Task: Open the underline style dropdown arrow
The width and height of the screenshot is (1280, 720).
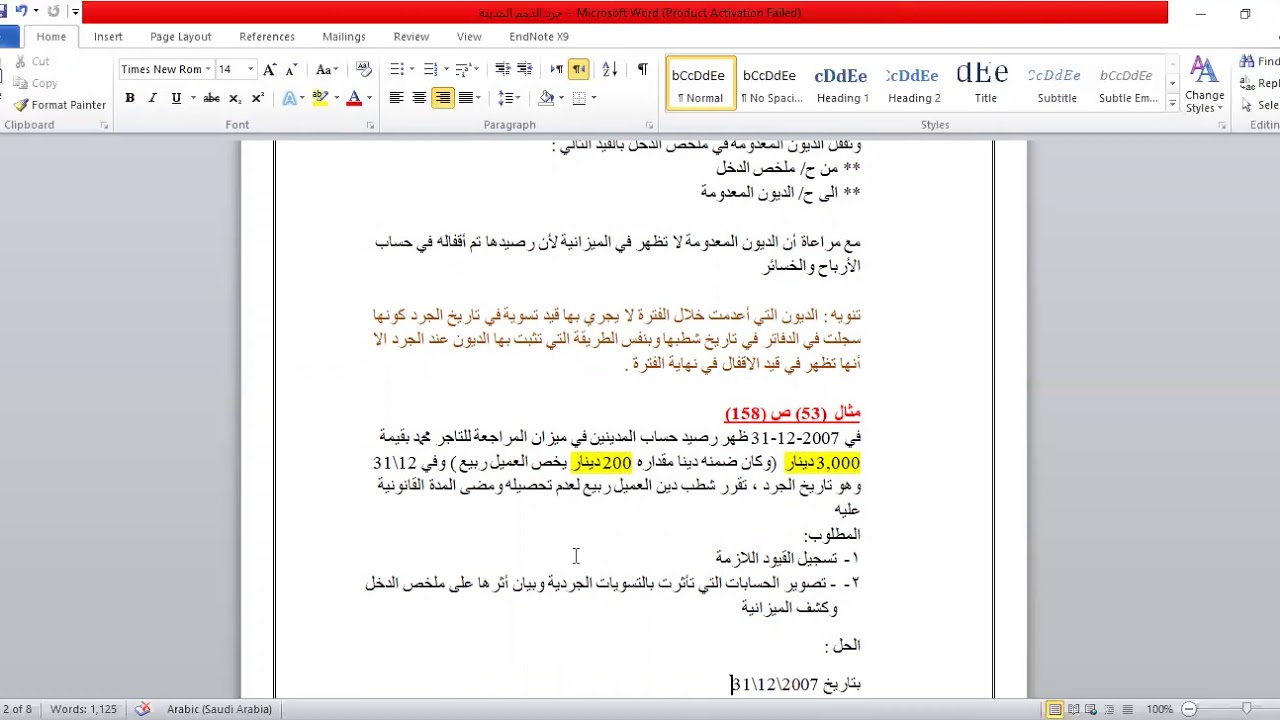Action: [191, 98]
